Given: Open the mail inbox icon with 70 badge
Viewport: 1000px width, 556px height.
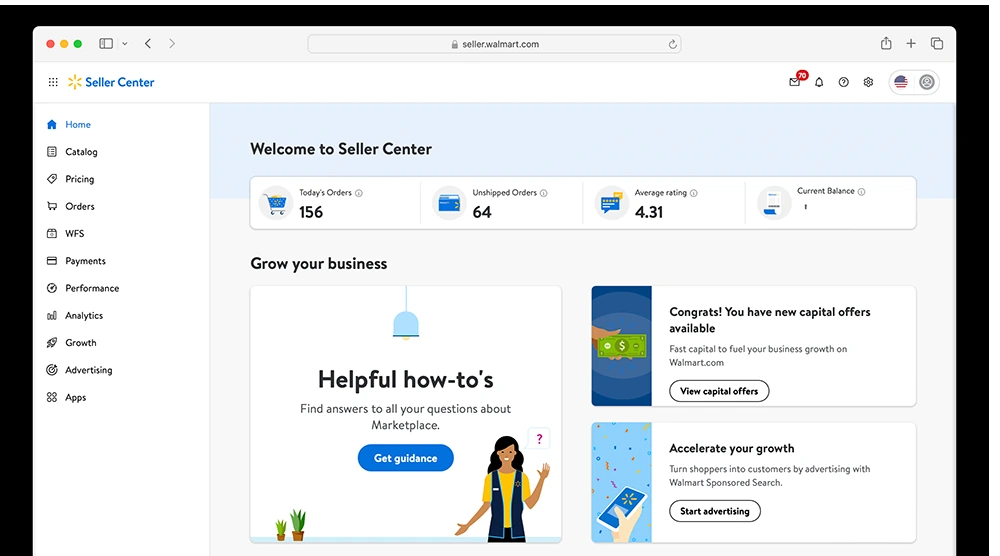Looking at the screenshot, I should 795,82.
